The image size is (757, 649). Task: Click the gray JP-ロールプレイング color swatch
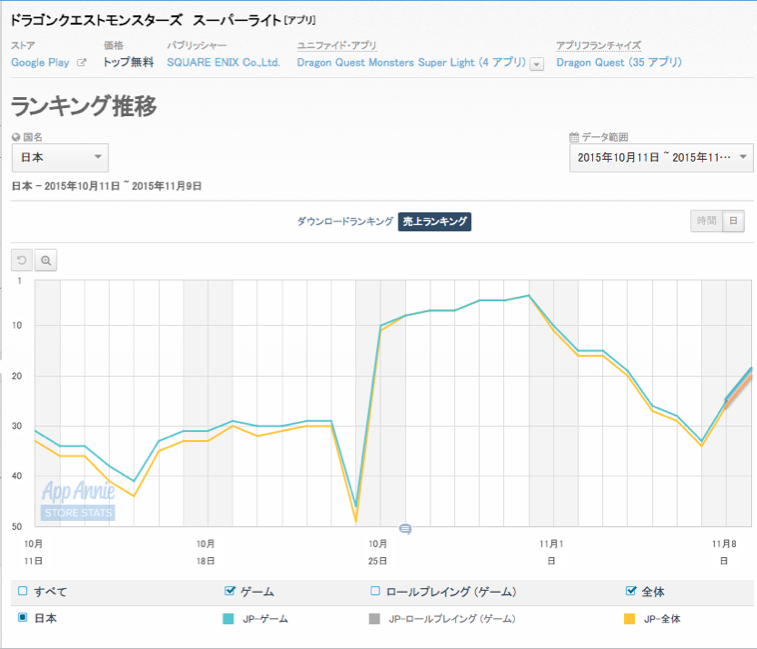374,619
